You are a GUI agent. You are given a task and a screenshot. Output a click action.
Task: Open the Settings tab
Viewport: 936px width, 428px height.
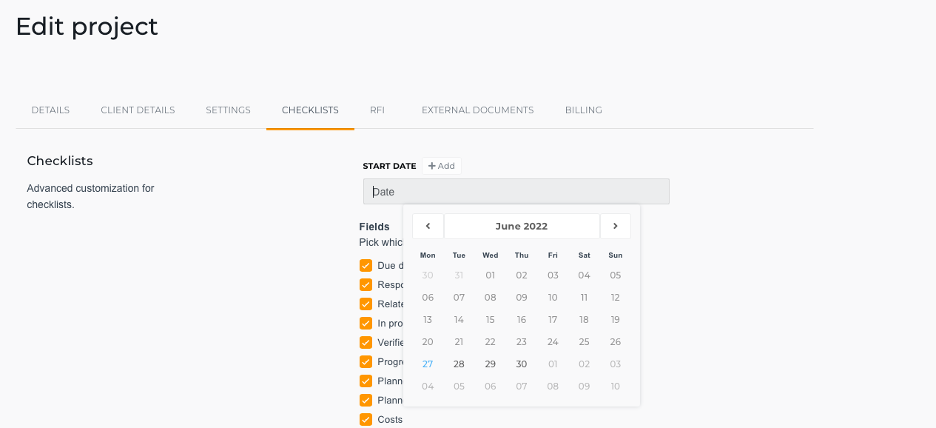tap(228, 110)
